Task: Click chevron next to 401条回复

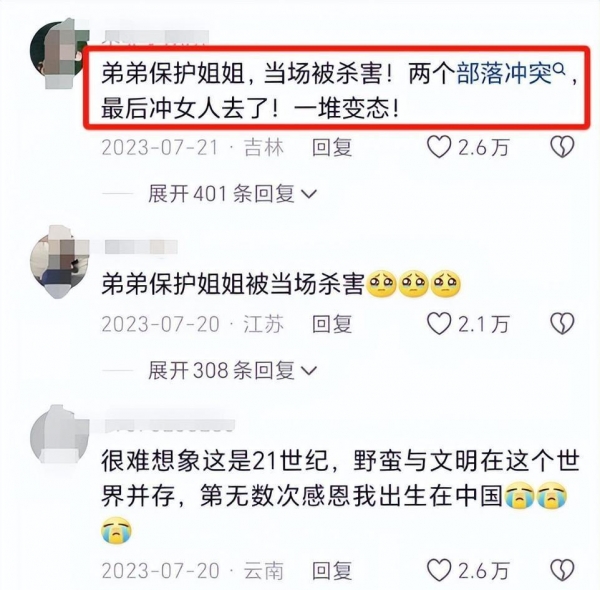Action: [309, 194]
